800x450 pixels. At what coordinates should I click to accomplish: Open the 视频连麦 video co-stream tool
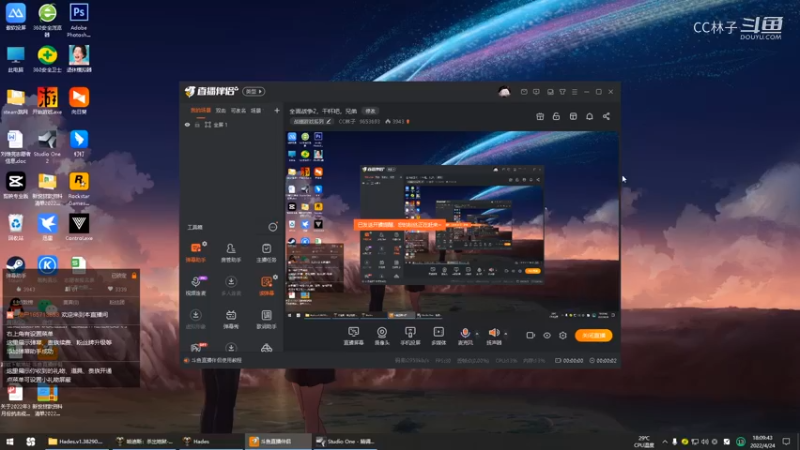click(196, 286)
